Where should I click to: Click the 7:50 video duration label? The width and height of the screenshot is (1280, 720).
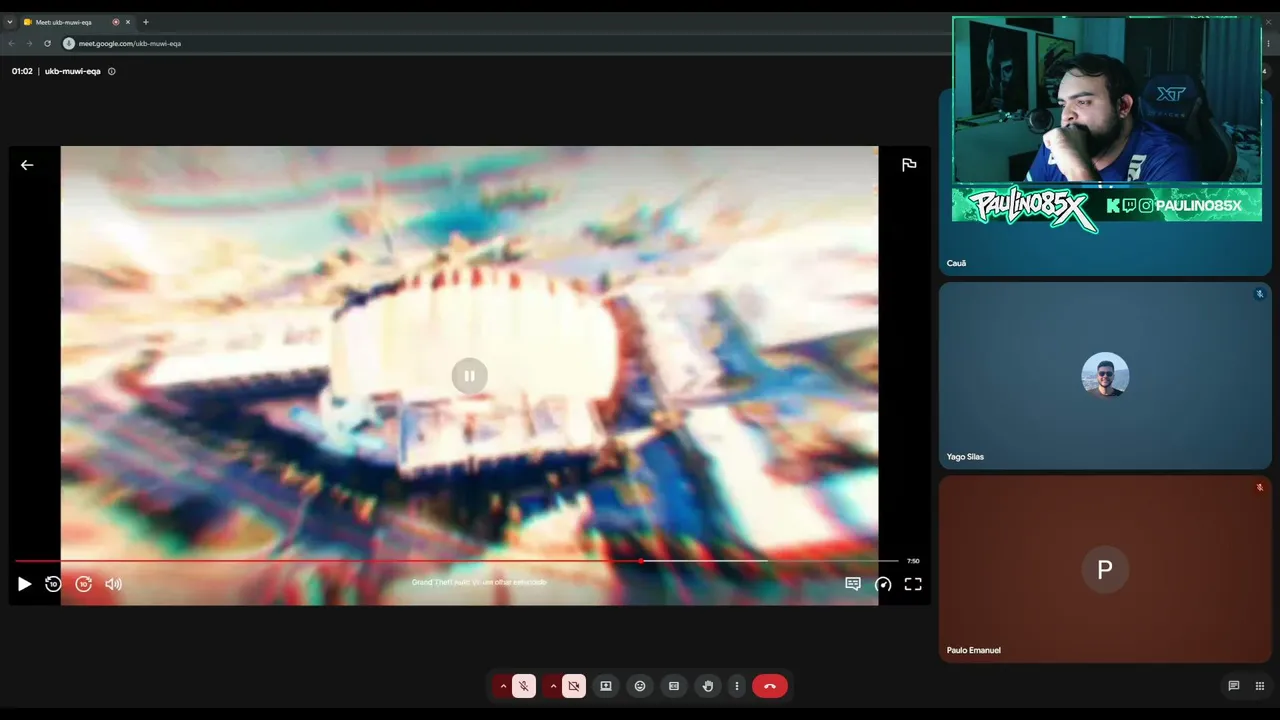coord(913,561)
